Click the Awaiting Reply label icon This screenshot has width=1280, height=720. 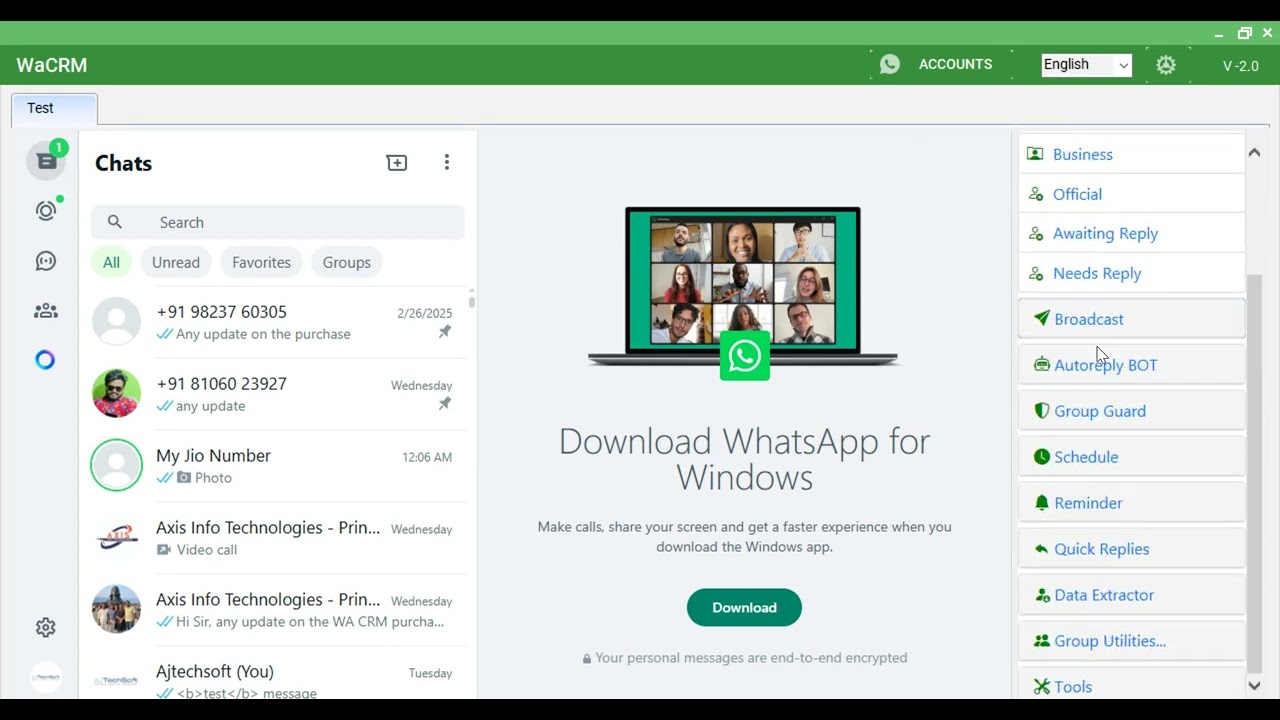pyautogui.click(x=1036, y=233)
